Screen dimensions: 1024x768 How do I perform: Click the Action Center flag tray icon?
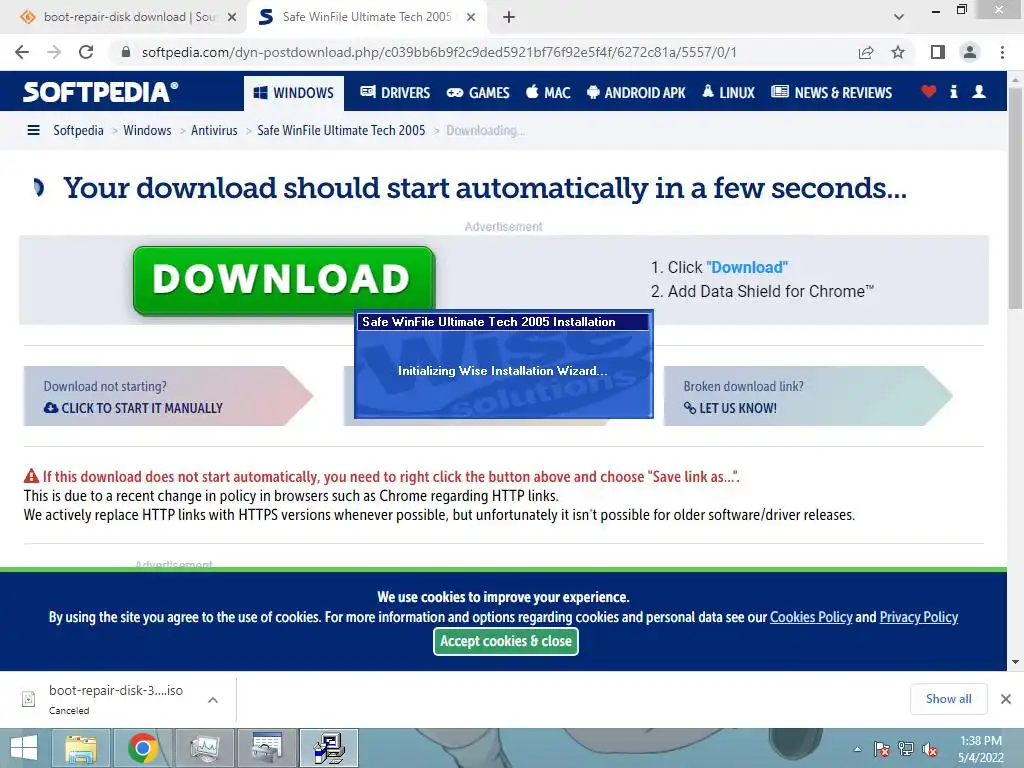click(x=882, y=749)
